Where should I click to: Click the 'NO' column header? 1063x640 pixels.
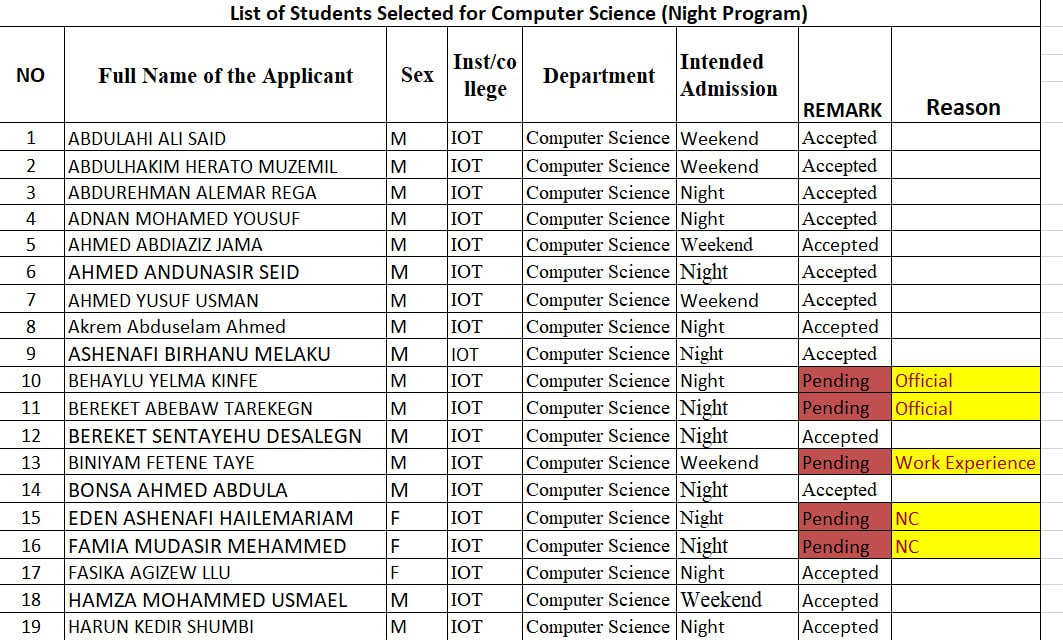(31, 75)
